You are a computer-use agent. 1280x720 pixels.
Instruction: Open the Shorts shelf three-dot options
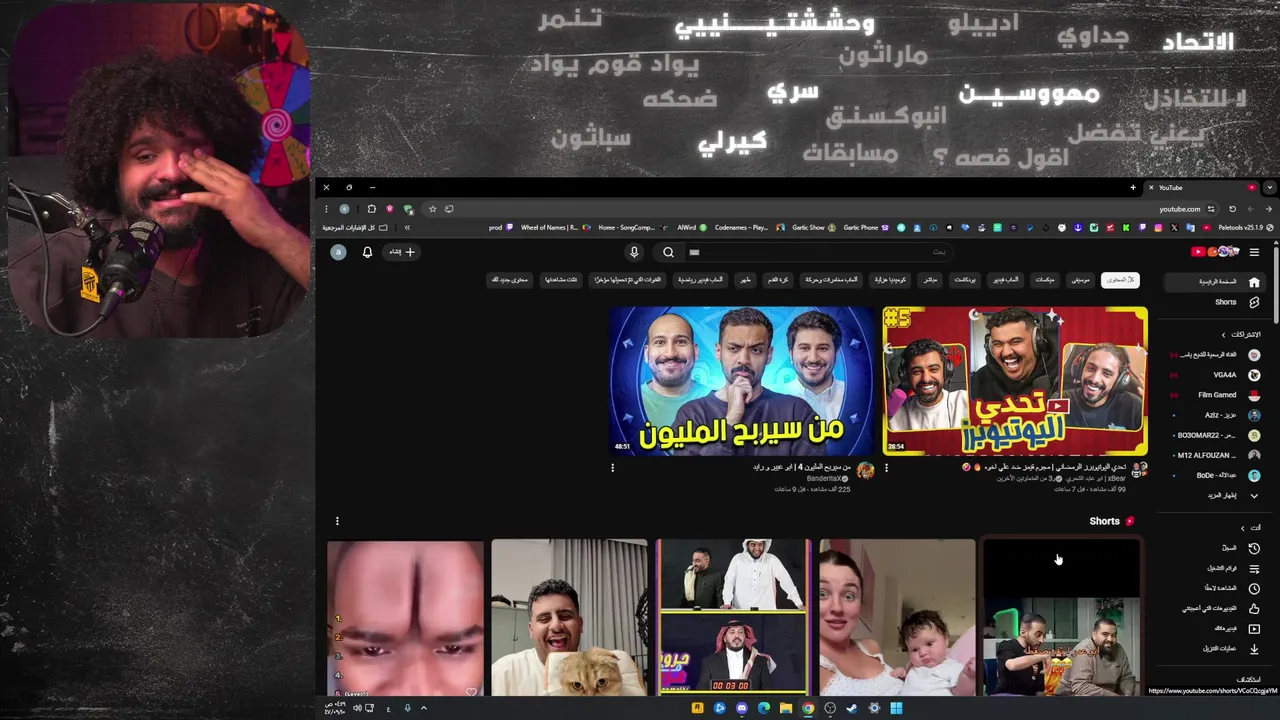(x=337, y=521)
